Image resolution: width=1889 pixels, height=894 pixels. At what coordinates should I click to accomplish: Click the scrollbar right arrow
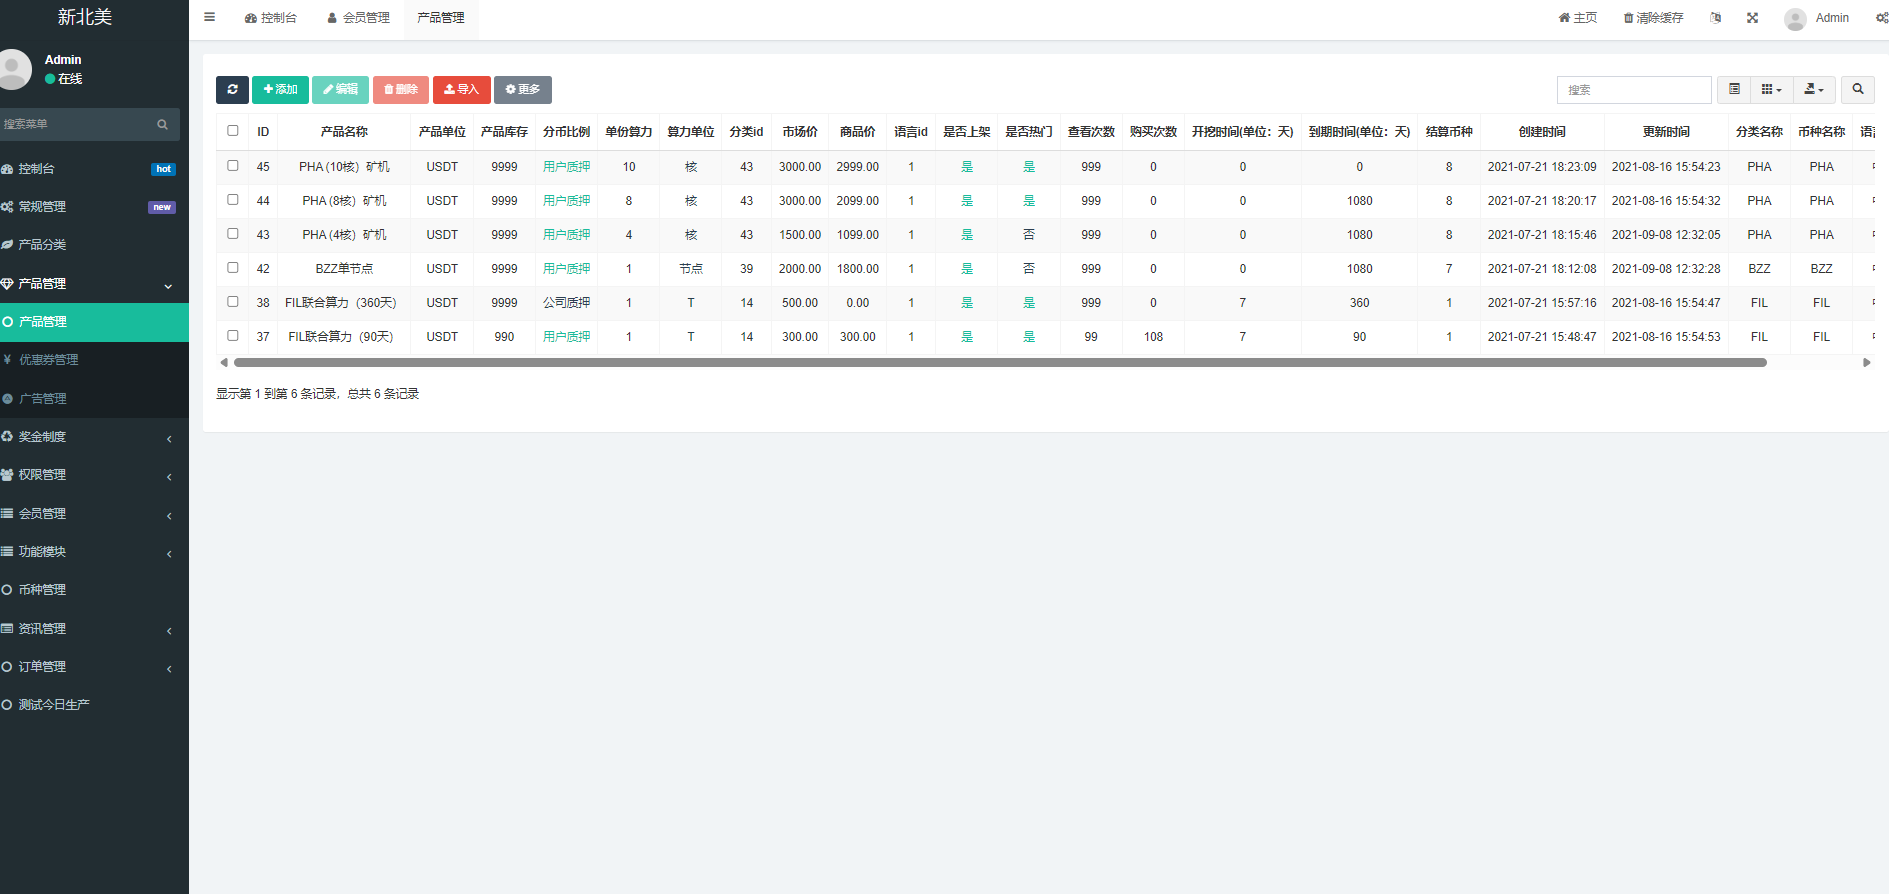pos(1866,363)
